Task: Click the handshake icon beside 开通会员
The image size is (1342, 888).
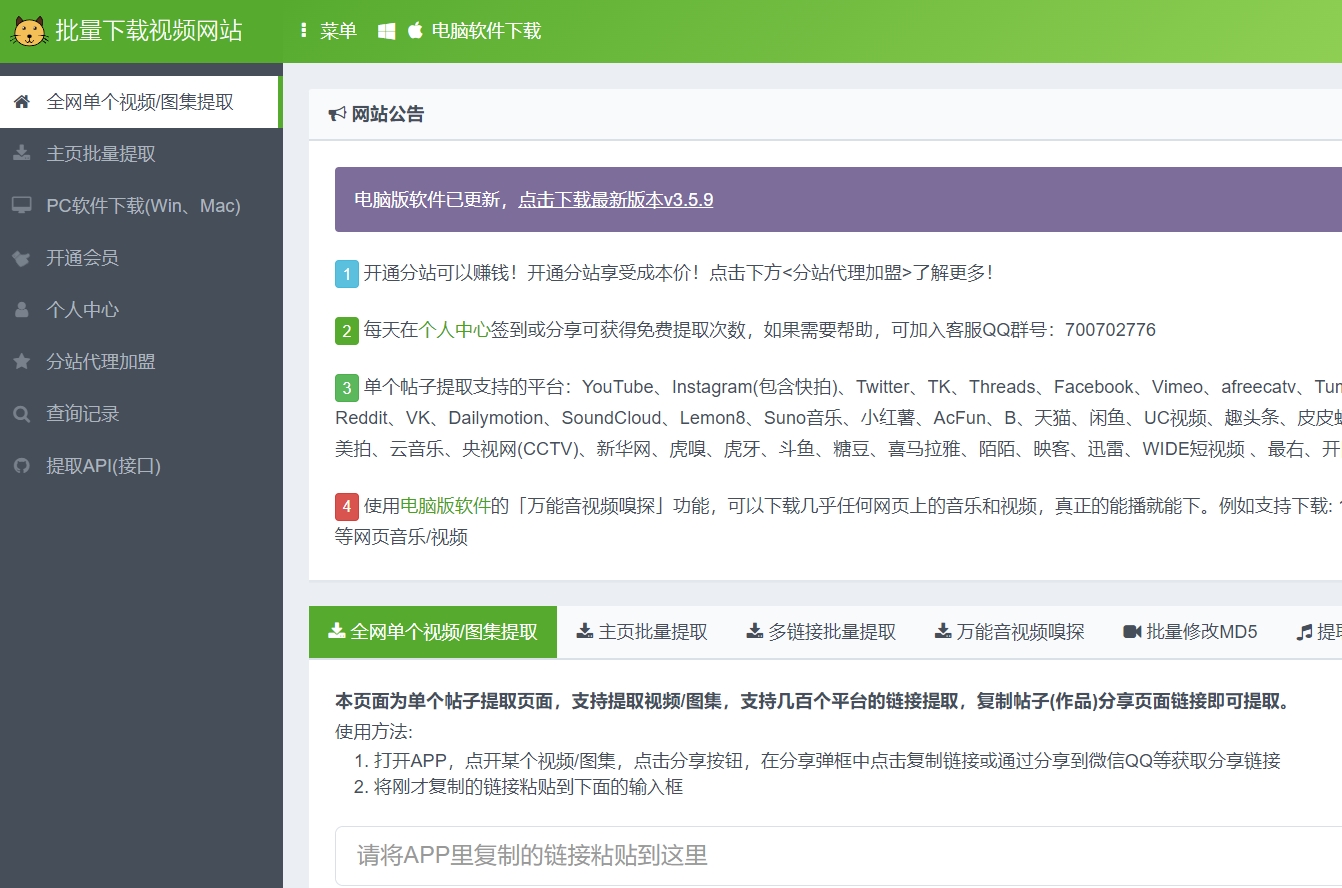Action: point(21,258)
